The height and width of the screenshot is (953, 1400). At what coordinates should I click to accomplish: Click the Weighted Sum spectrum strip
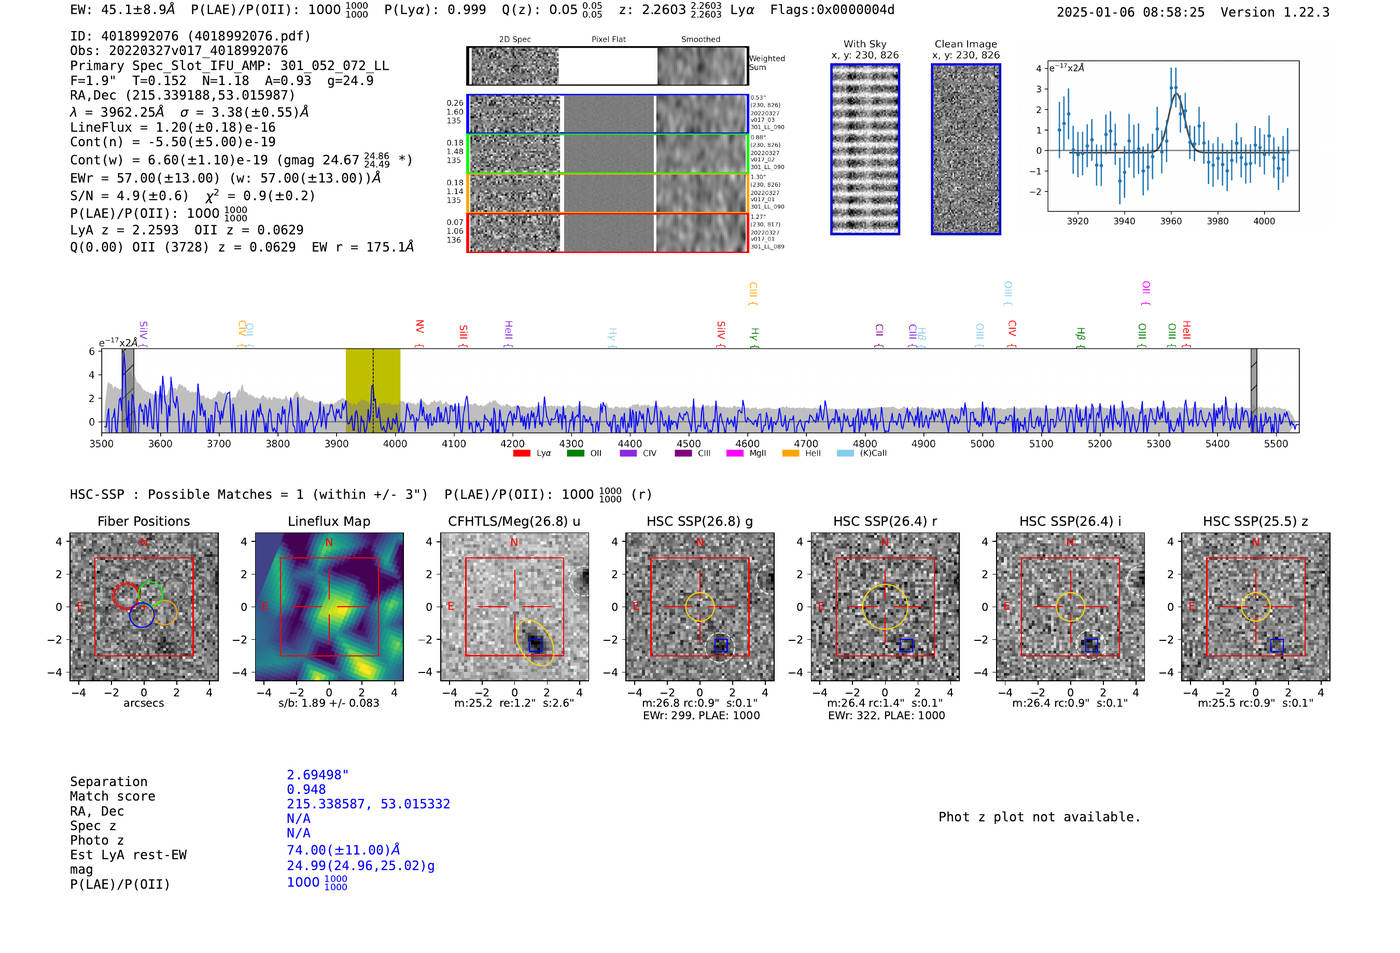607,66
